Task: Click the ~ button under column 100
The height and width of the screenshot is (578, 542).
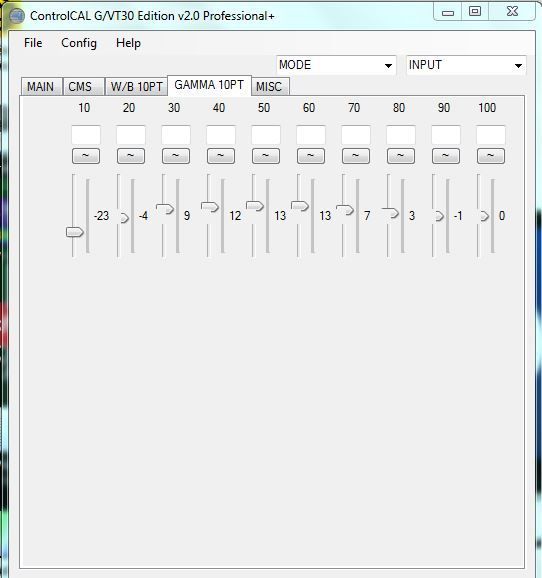Action: pyautogui.click(x=491, y=156)
